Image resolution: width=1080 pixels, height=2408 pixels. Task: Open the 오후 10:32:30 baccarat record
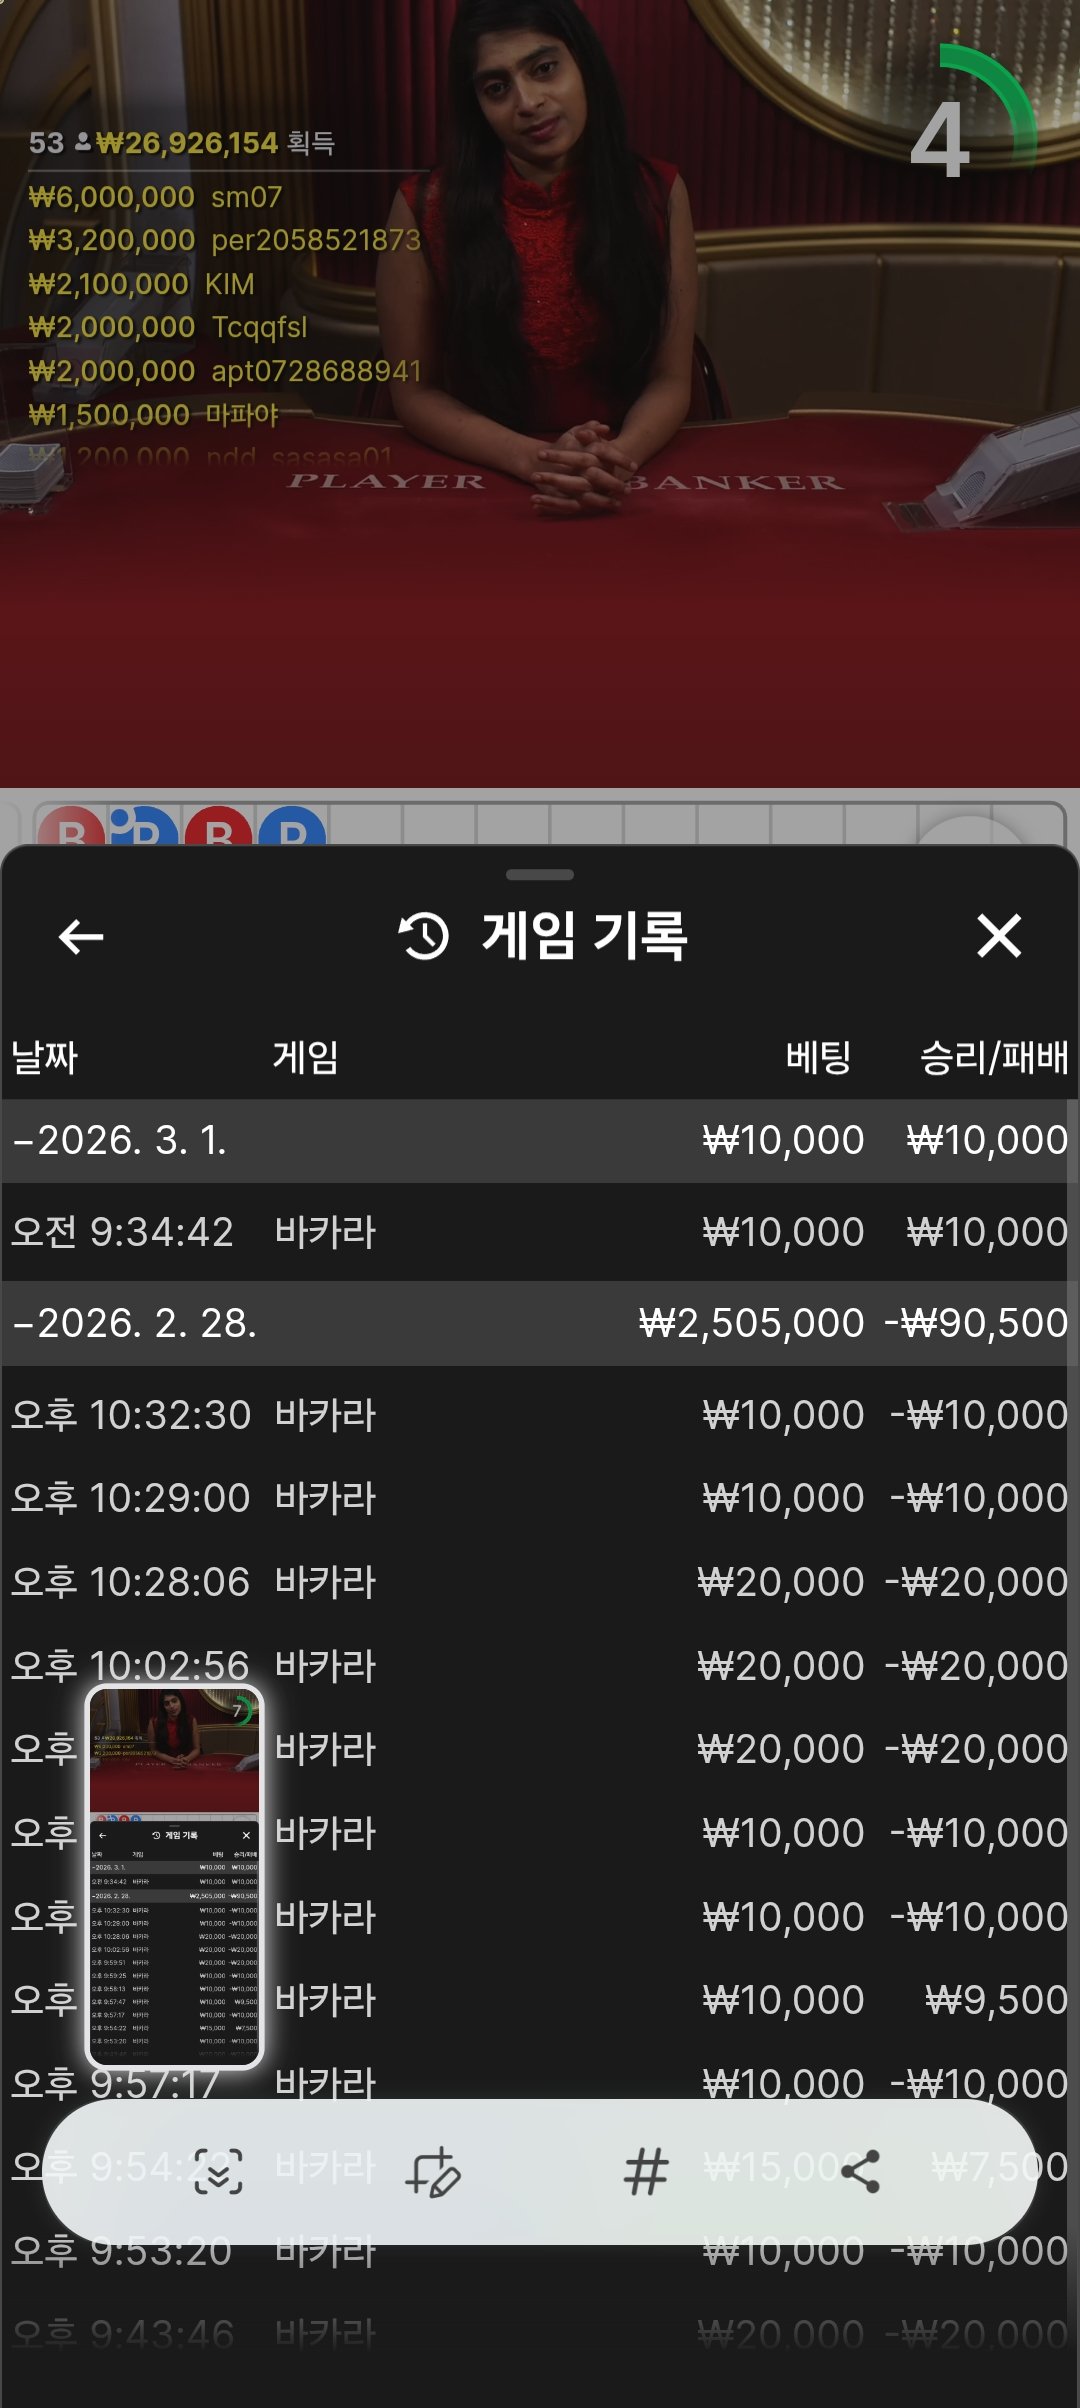538,1415
